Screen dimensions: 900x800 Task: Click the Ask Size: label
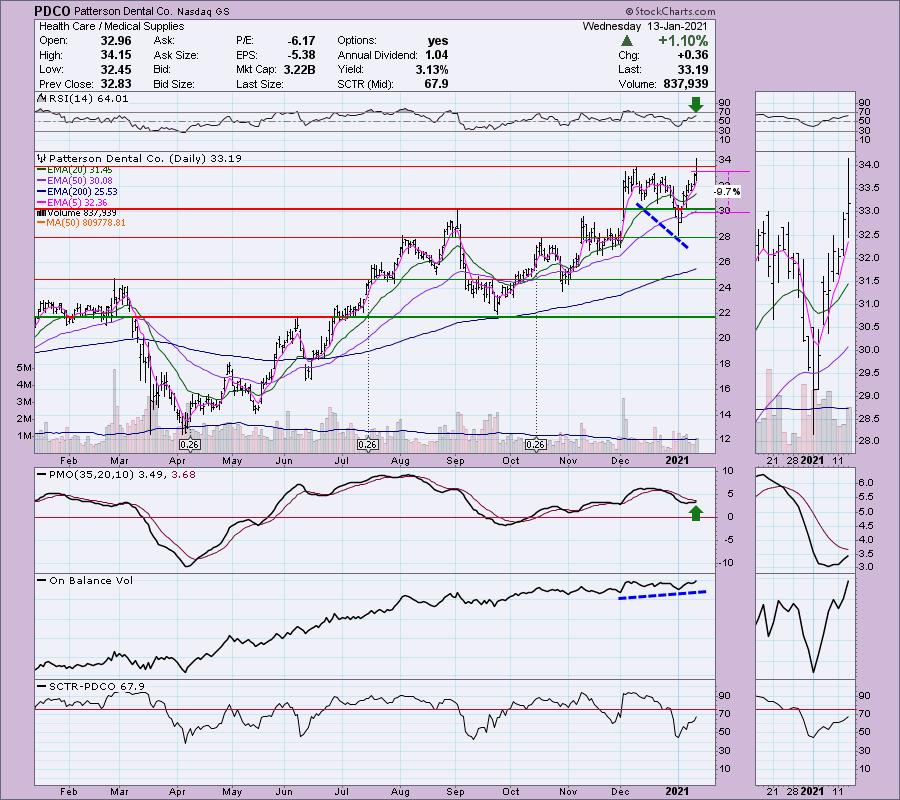[x=176, y=55]
